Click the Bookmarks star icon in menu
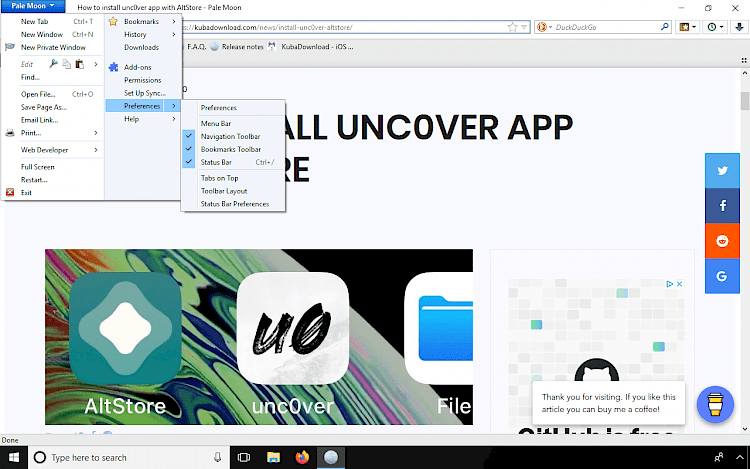This screenshot has height=469, width=750. [x=113, y=22]
